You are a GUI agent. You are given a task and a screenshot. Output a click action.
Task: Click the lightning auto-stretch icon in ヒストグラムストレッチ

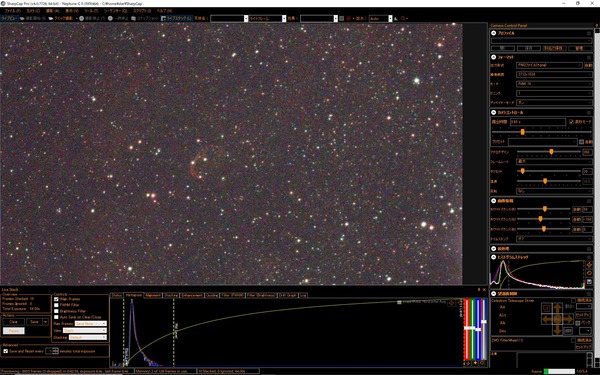point(589,265)
